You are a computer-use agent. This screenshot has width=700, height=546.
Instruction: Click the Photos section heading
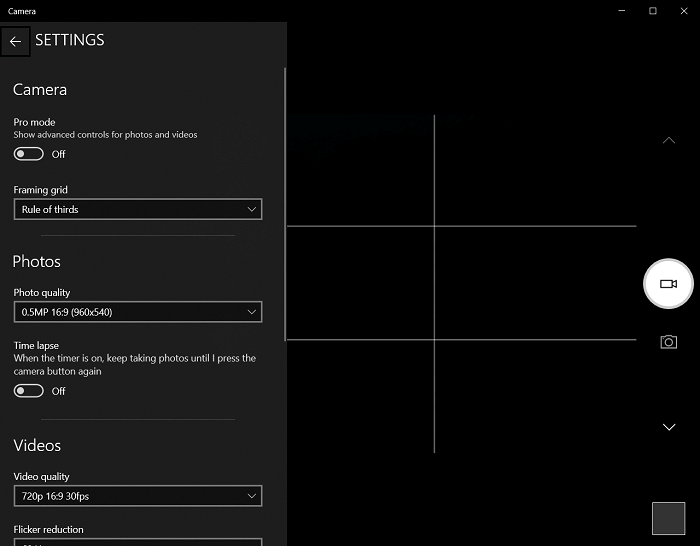(x=37, y=262)
